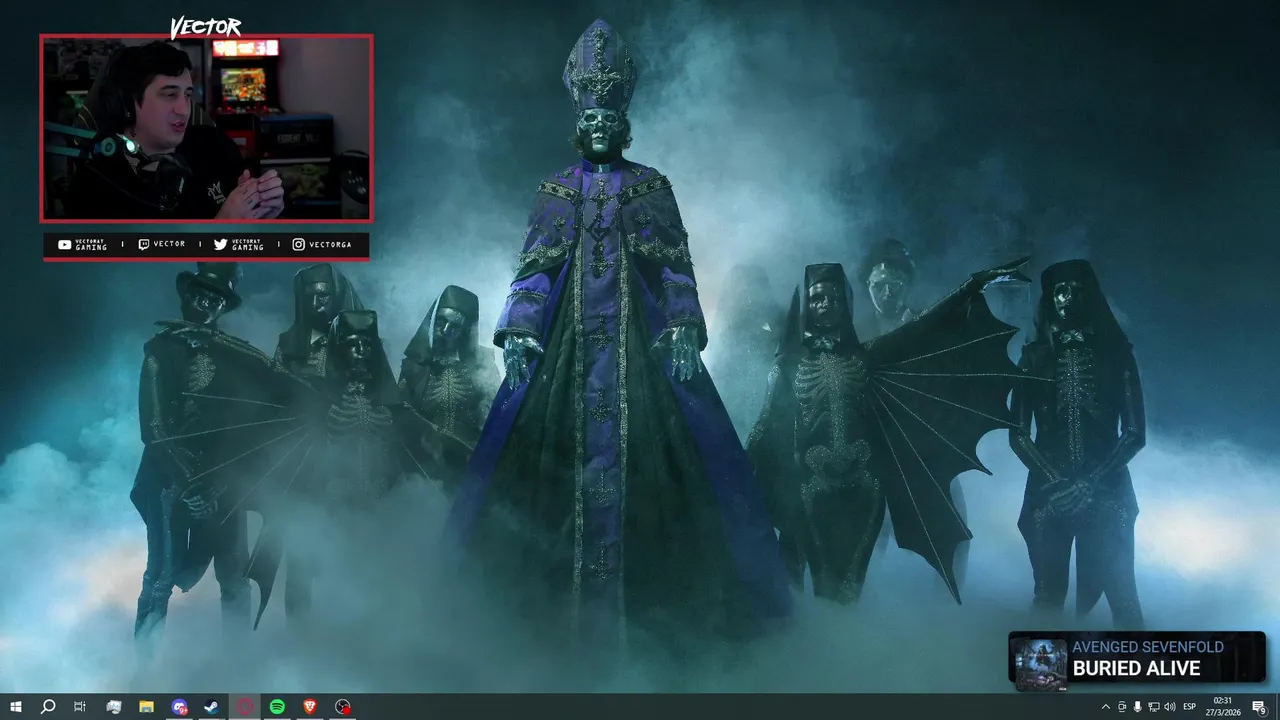Image resolution: width=1280 pixels, height=720 pixels.
Task: Switch input language via ESP indicator
Action: 1190,707
